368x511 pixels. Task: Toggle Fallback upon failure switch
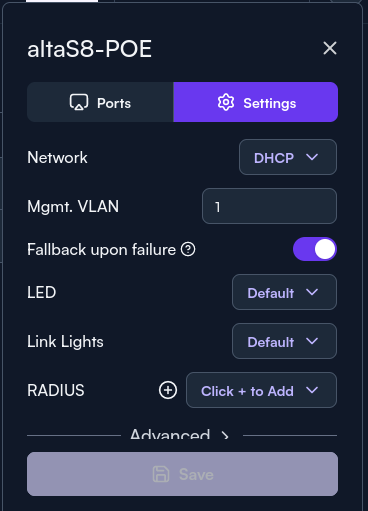tap(315, 249)
